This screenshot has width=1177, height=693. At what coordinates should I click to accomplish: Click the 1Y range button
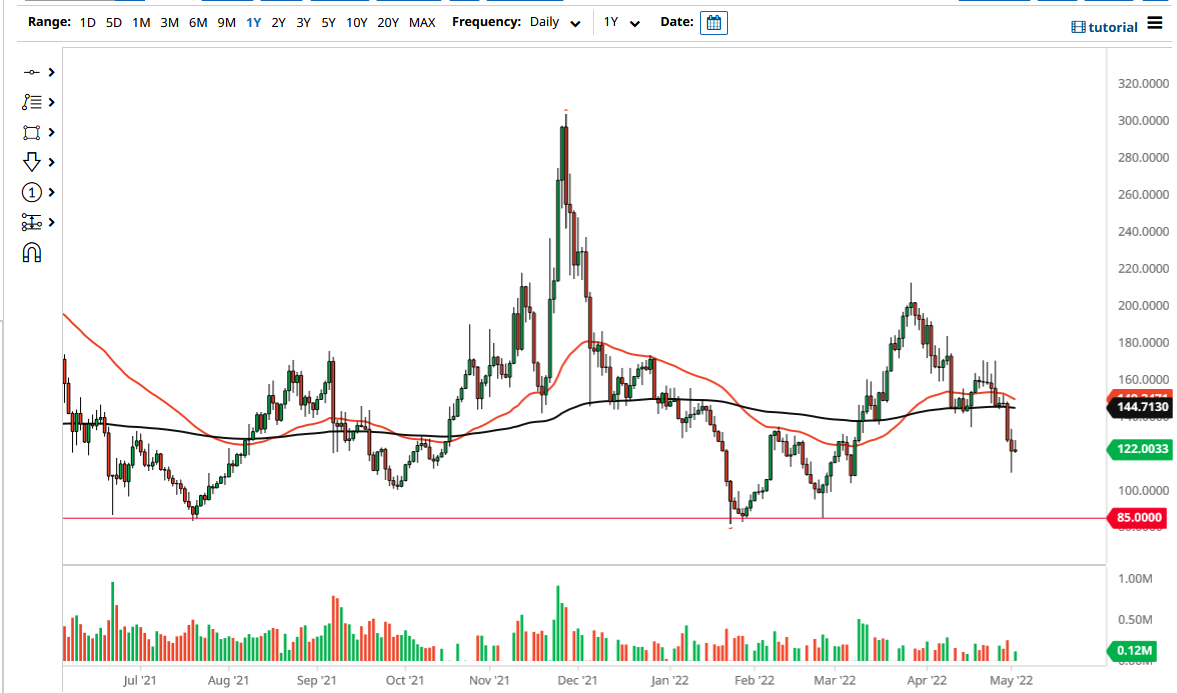pyautogui.click(x=252, y=21)
